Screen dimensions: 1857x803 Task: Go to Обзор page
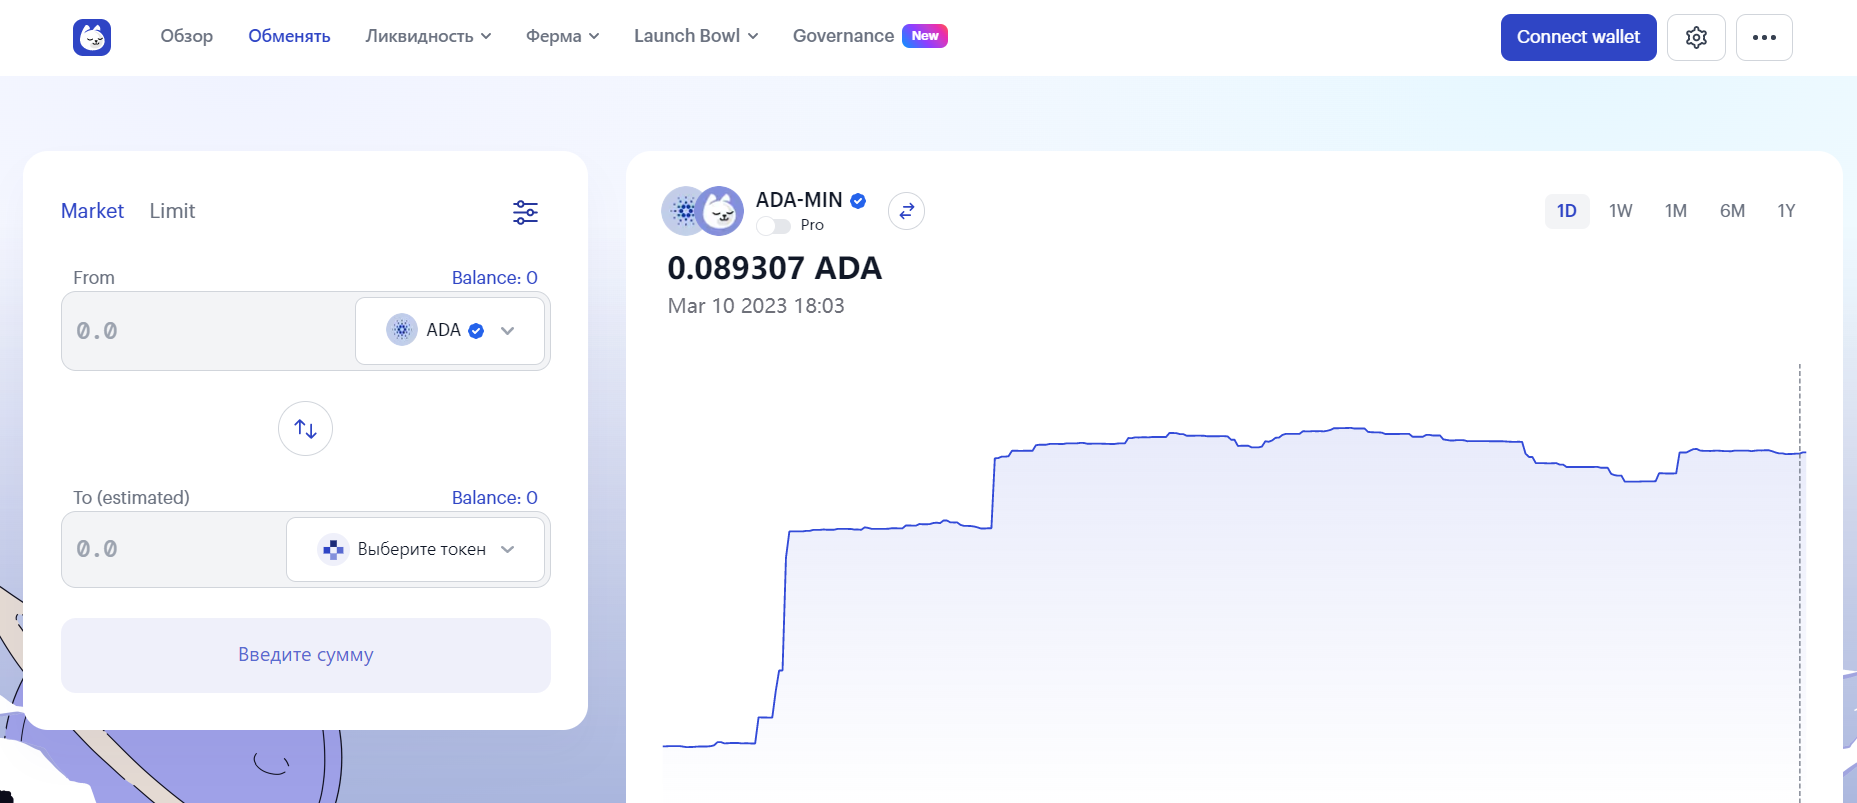coord(187,36)
